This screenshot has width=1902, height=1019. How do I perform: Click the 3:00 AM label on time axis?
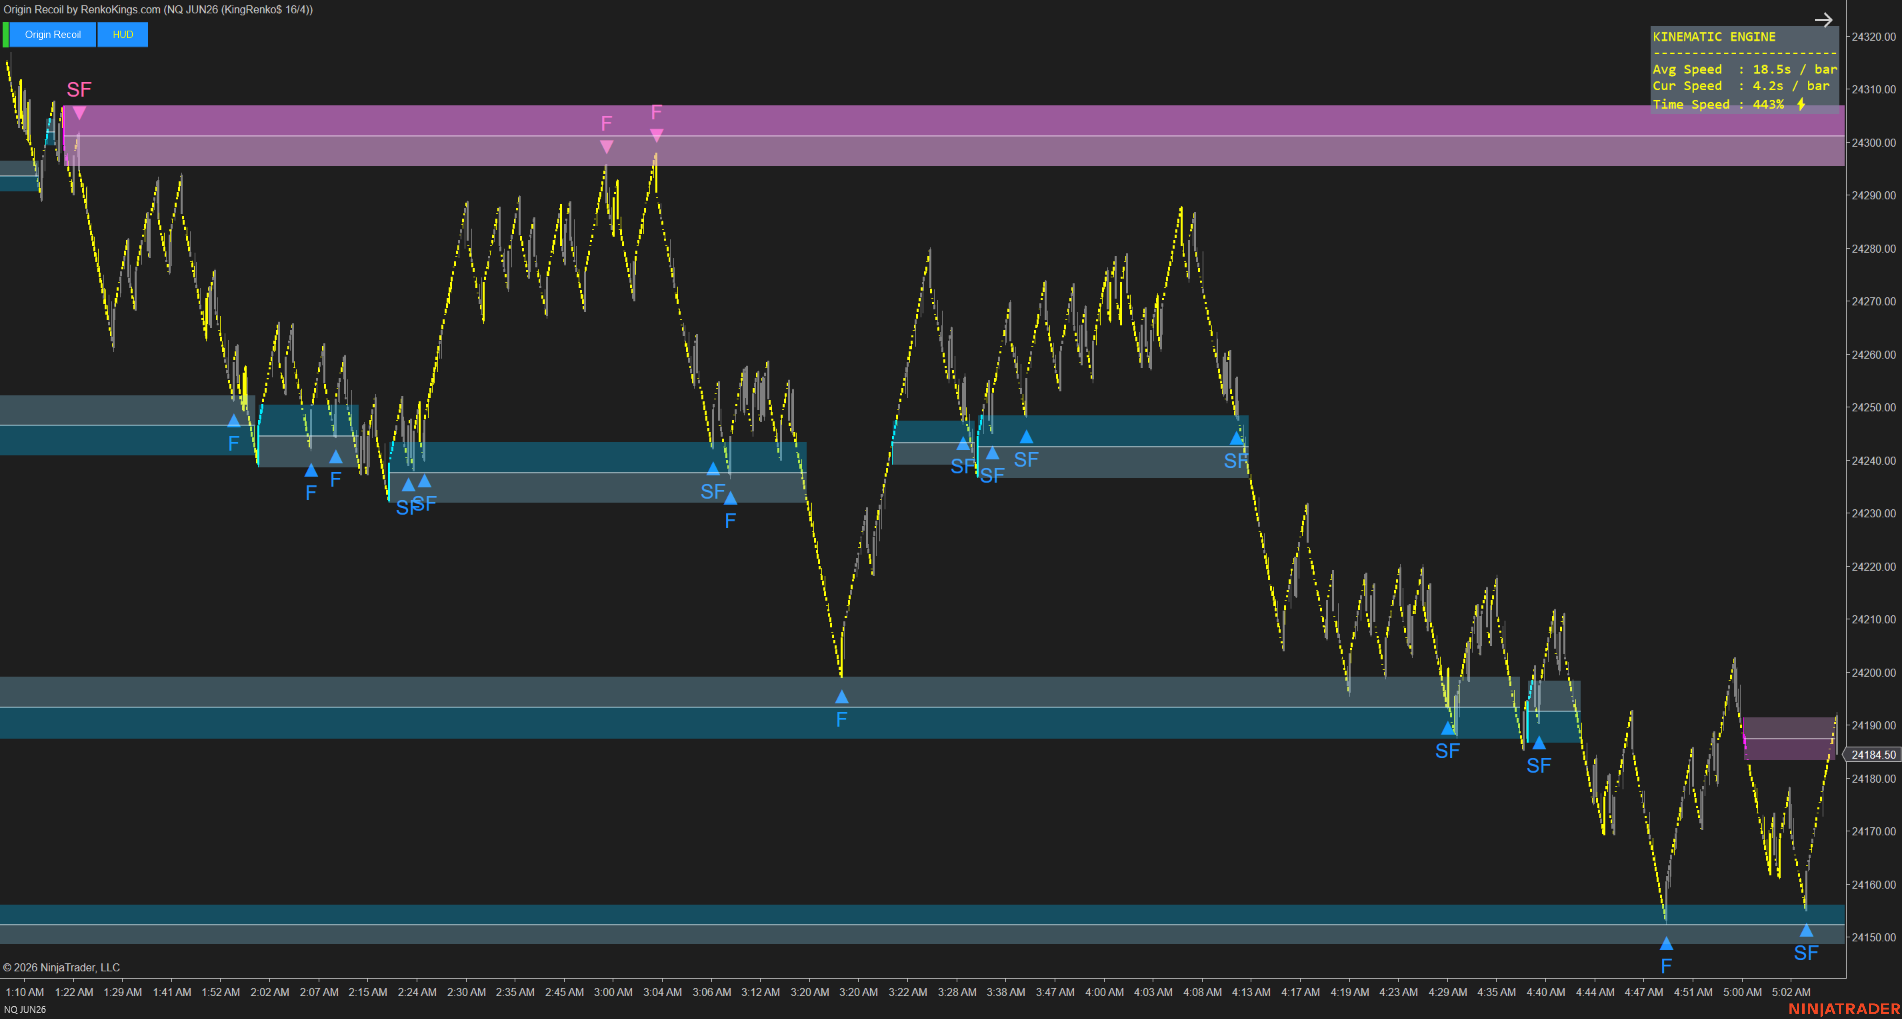(x=613, y=992)
